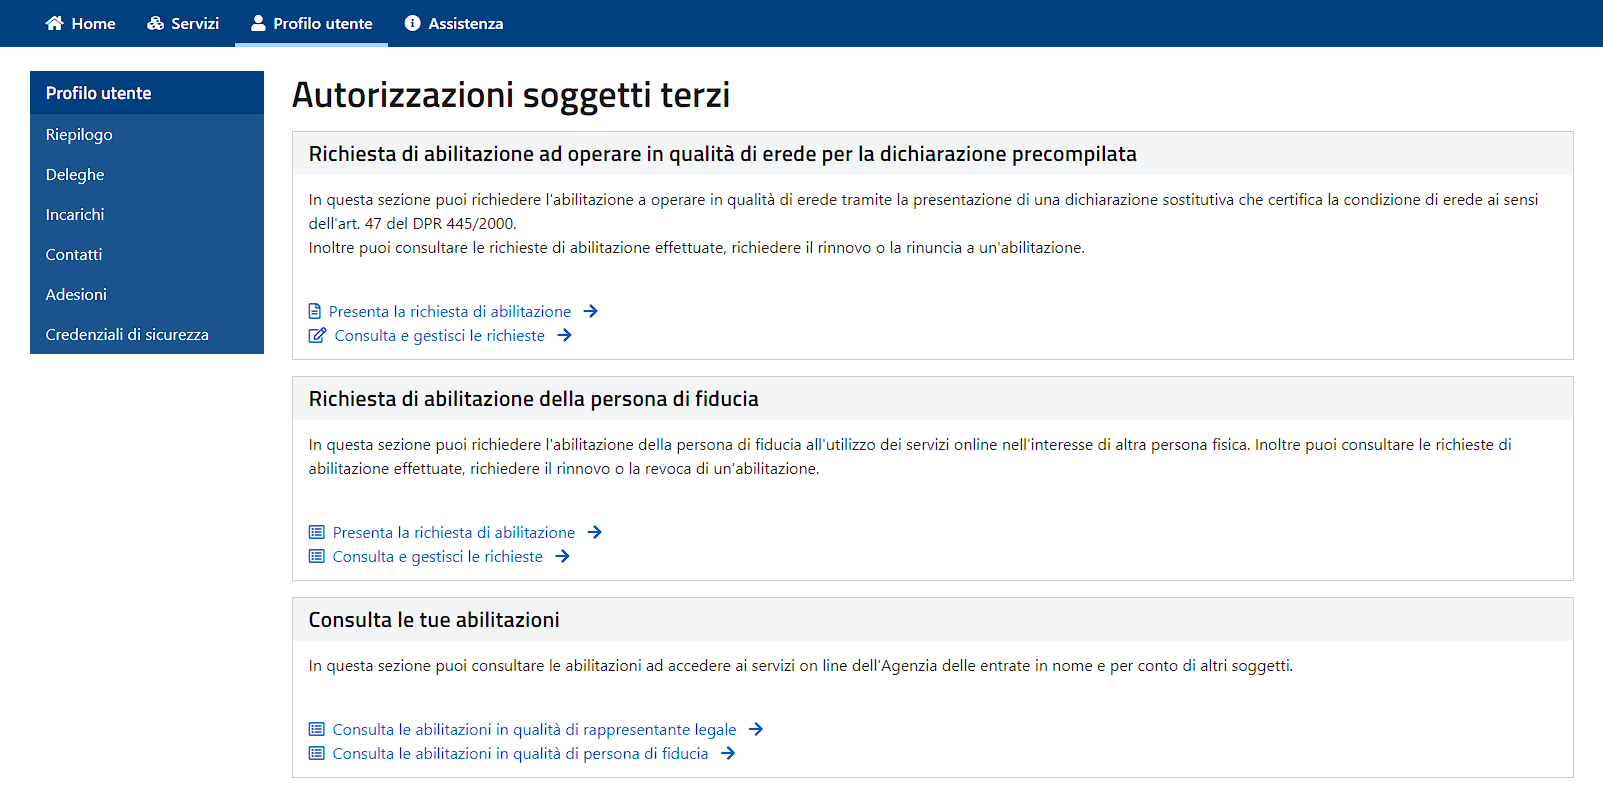Open Riepilogo in sidebar
This screenshot has height=804, width=1603.
[x=147, y=134]
